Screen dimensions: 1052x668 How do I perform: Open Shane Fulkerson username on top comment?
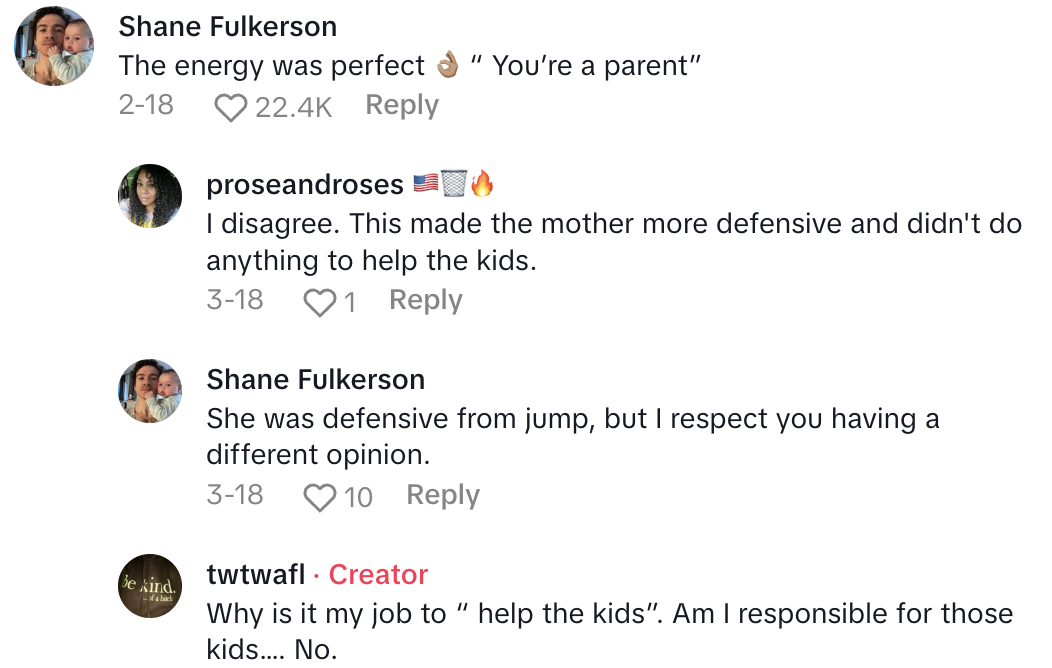point(228,26)
